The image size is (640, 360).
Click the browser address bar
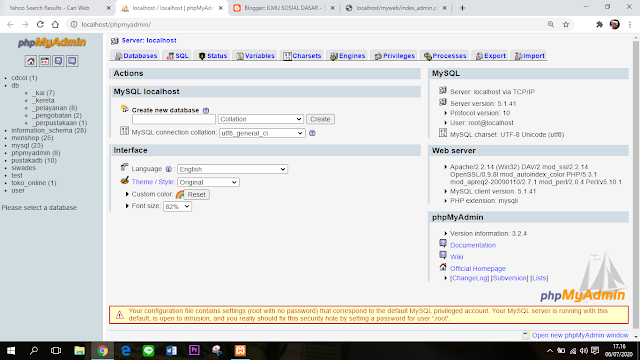[306, 24]
